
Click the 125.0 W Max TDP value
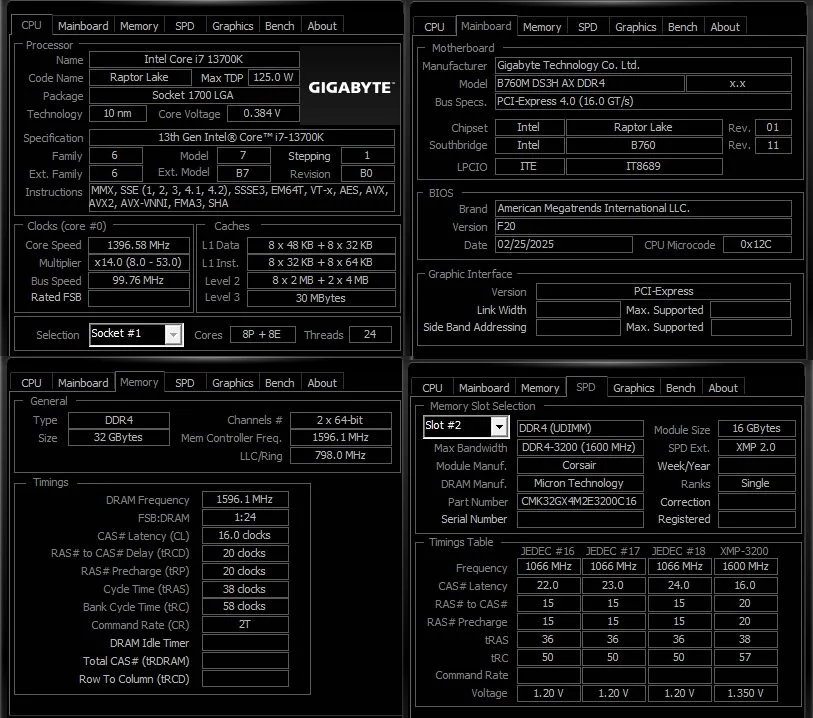(x=273, y=77)
